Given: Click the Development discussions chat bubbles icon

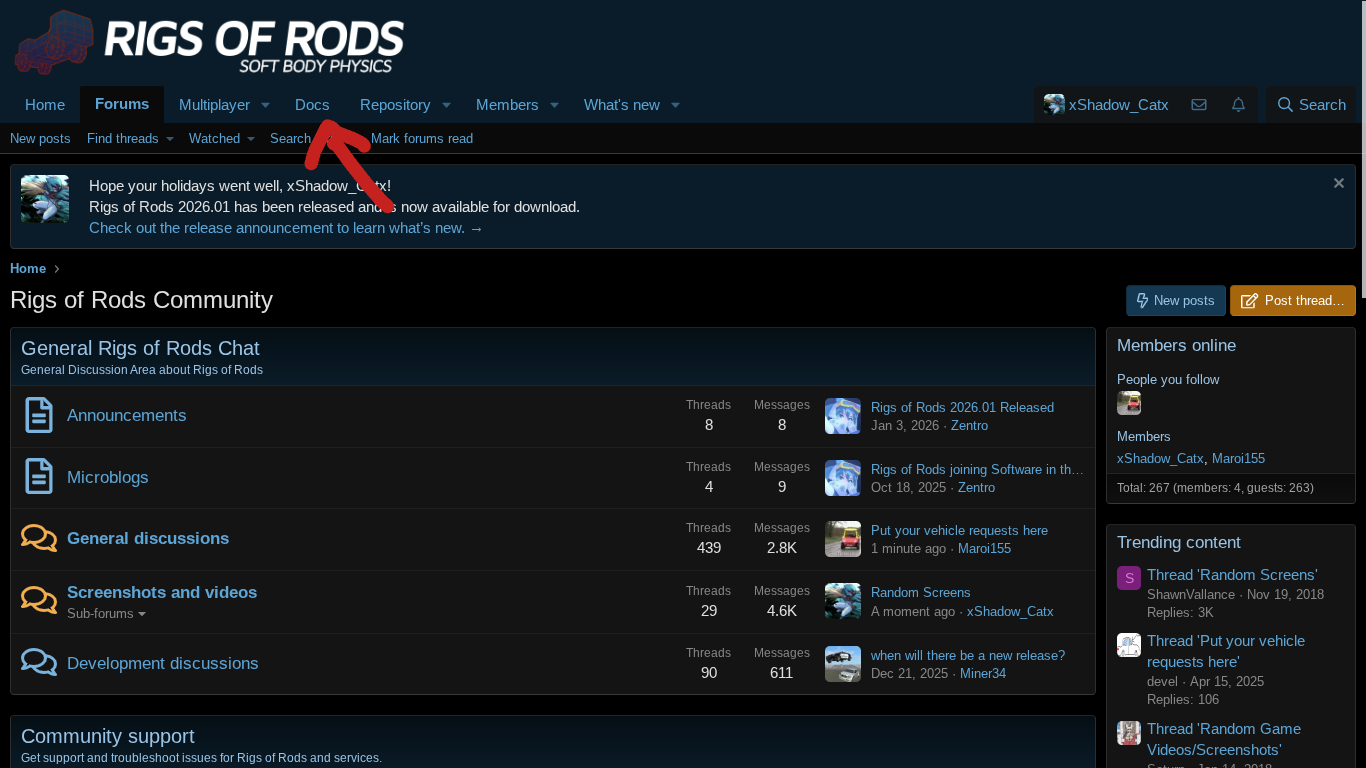Looking at the screenshot, I should pos(39,662).
